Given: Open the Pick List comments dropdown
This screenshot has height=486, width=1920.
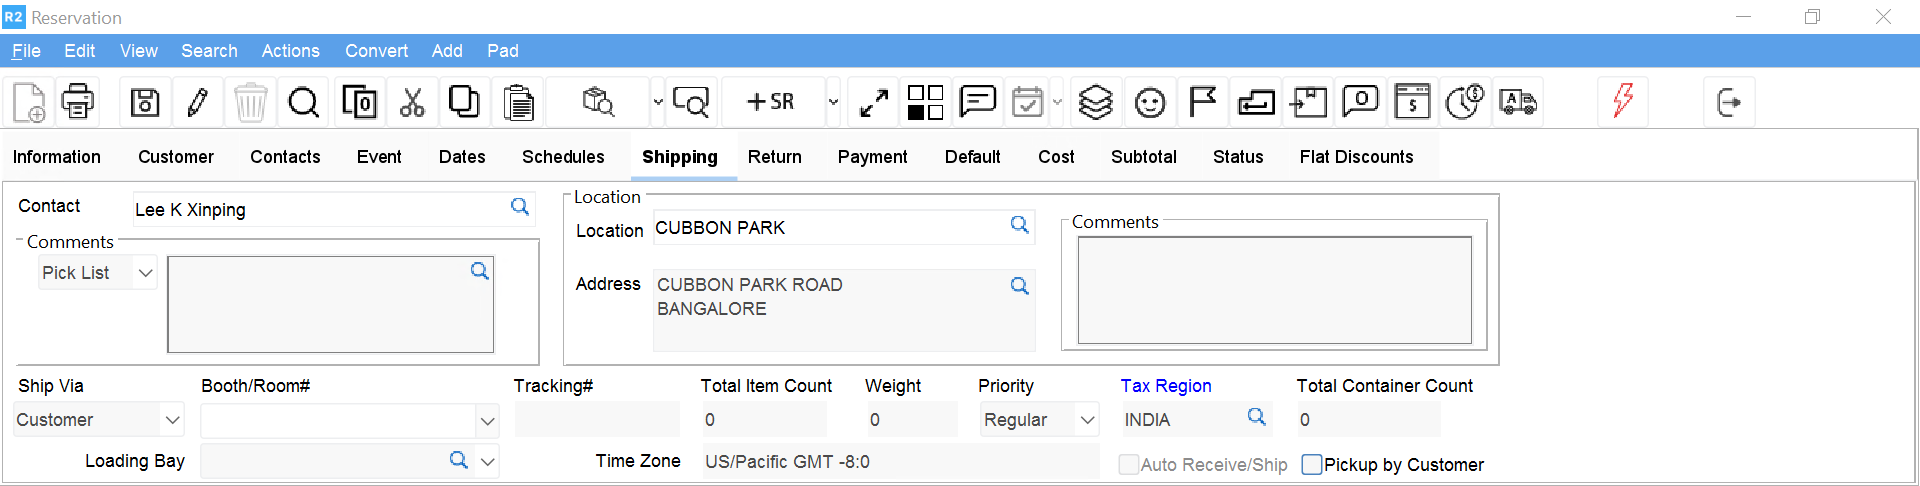Looking at the screenshot, I should coord(145,273).
